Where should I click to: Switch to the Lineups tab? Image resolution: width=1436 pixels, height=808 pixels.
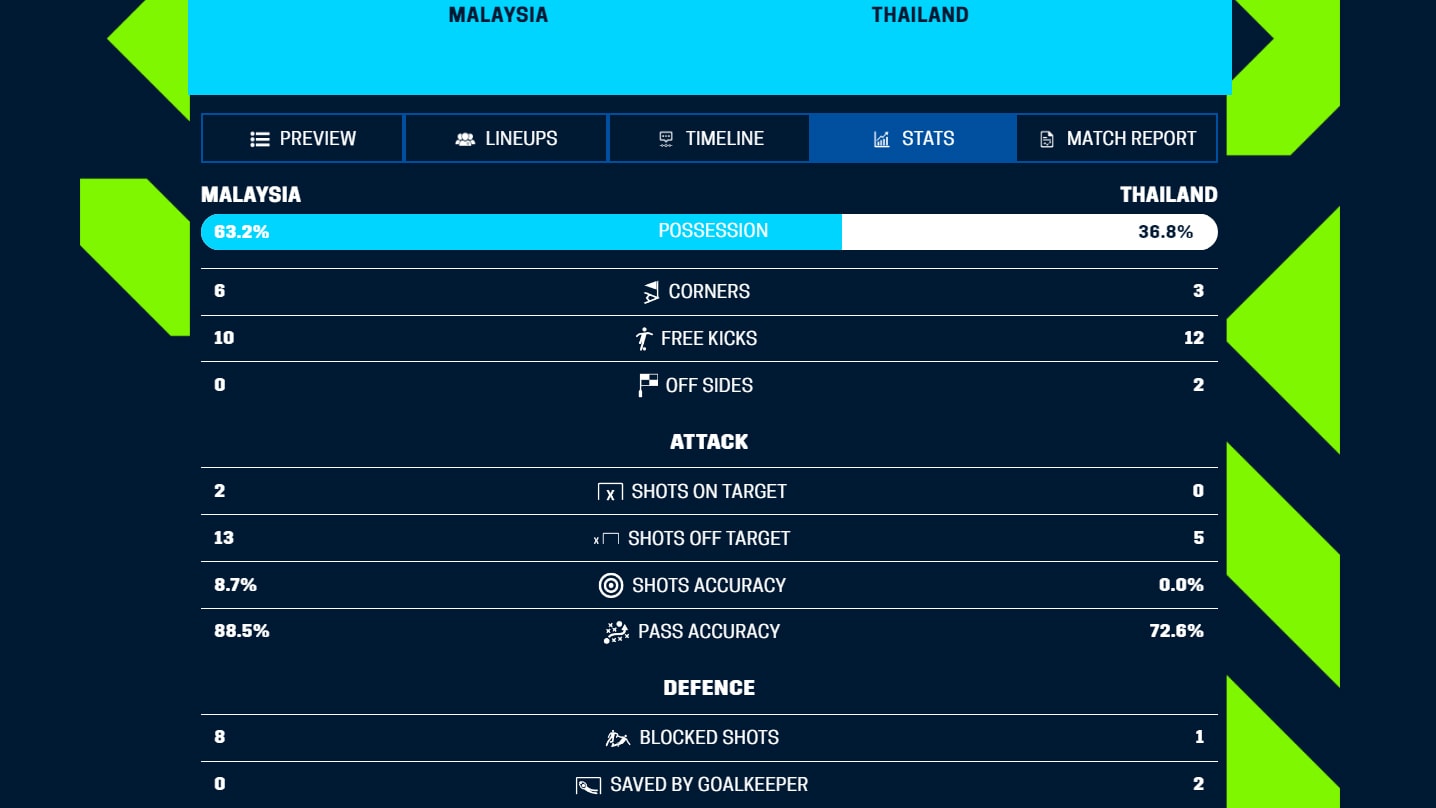pyautogui.click(x=506, y=138)
